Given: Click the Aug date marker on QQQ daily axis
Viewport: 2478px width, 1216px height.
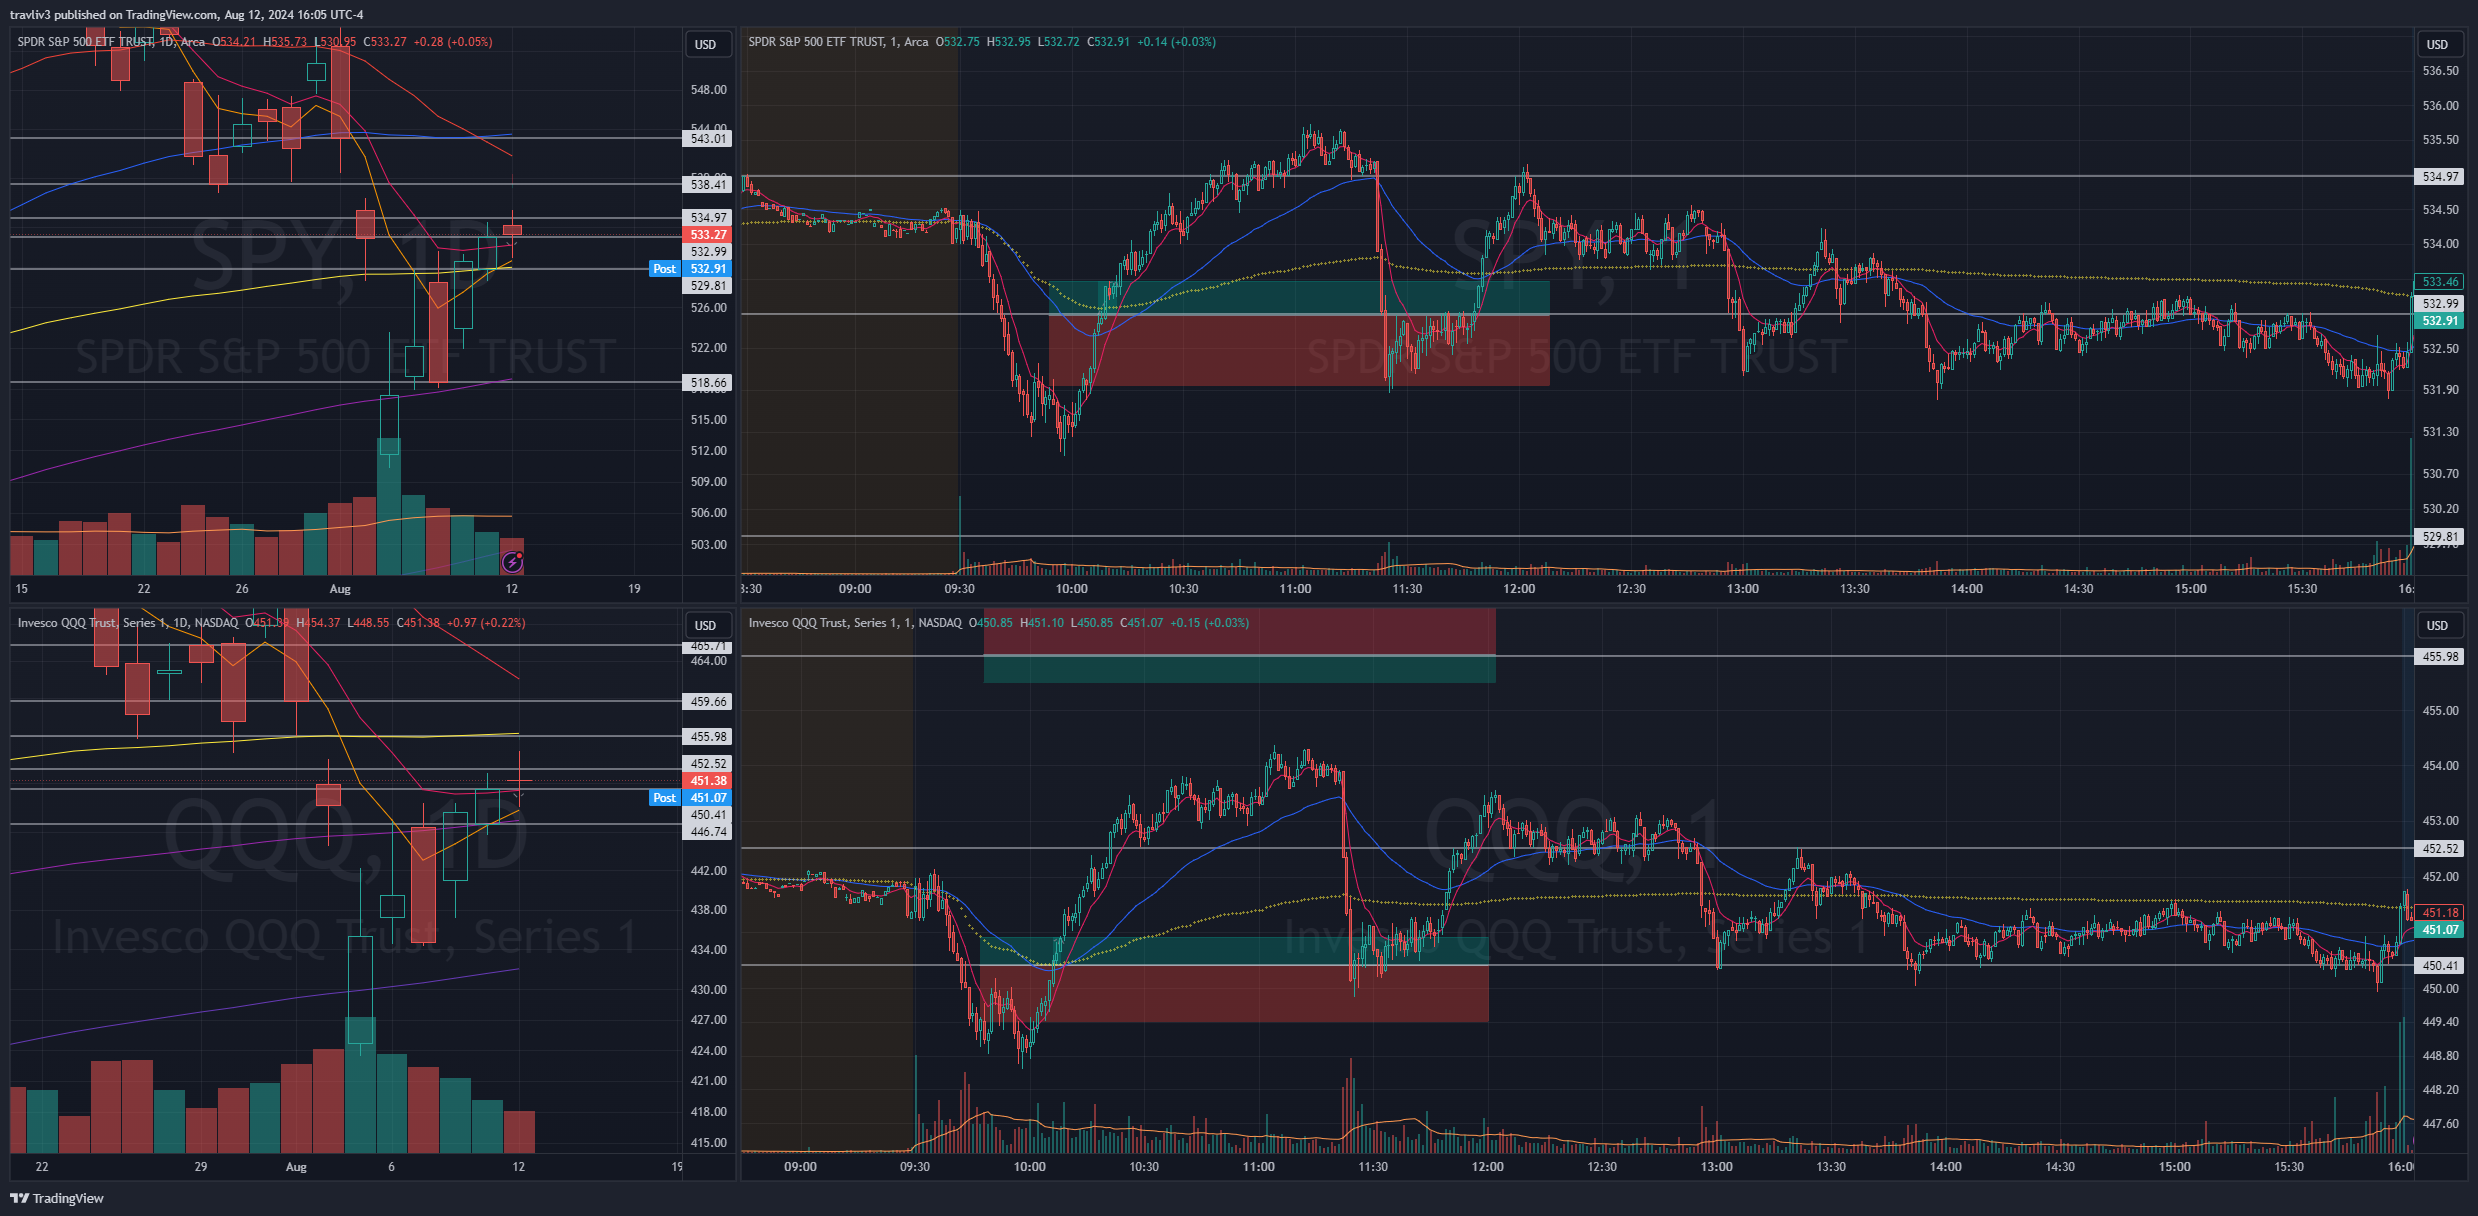Looking at the screenshot, I should coord(296,1167).
